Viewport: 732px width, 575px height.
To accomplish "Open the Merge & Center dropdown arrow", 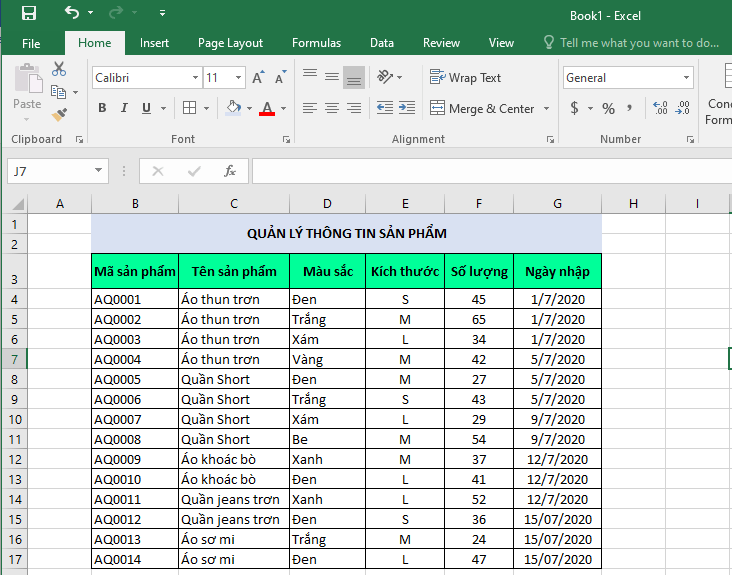I will [546, 109].
